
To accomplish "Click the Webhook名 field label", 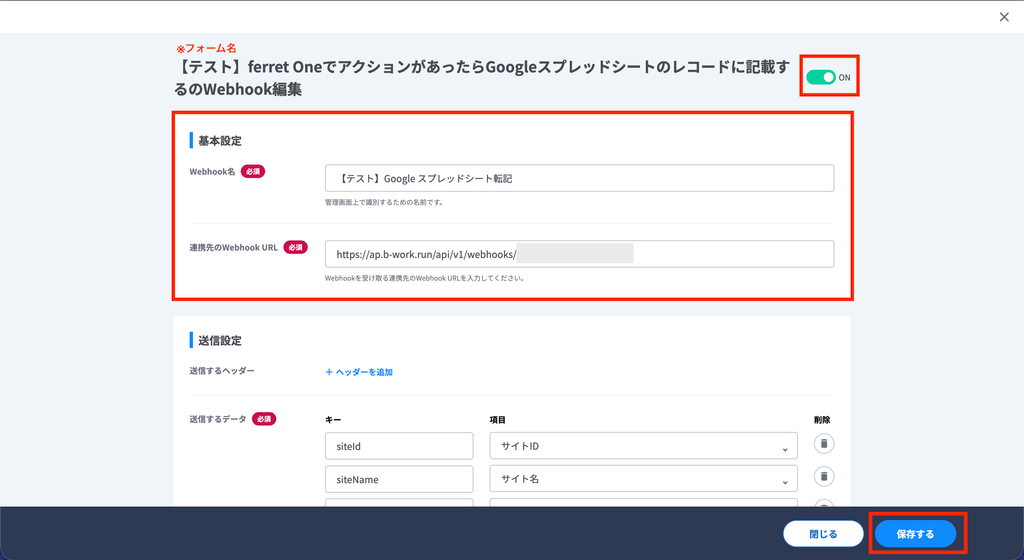I will [212, 172].
